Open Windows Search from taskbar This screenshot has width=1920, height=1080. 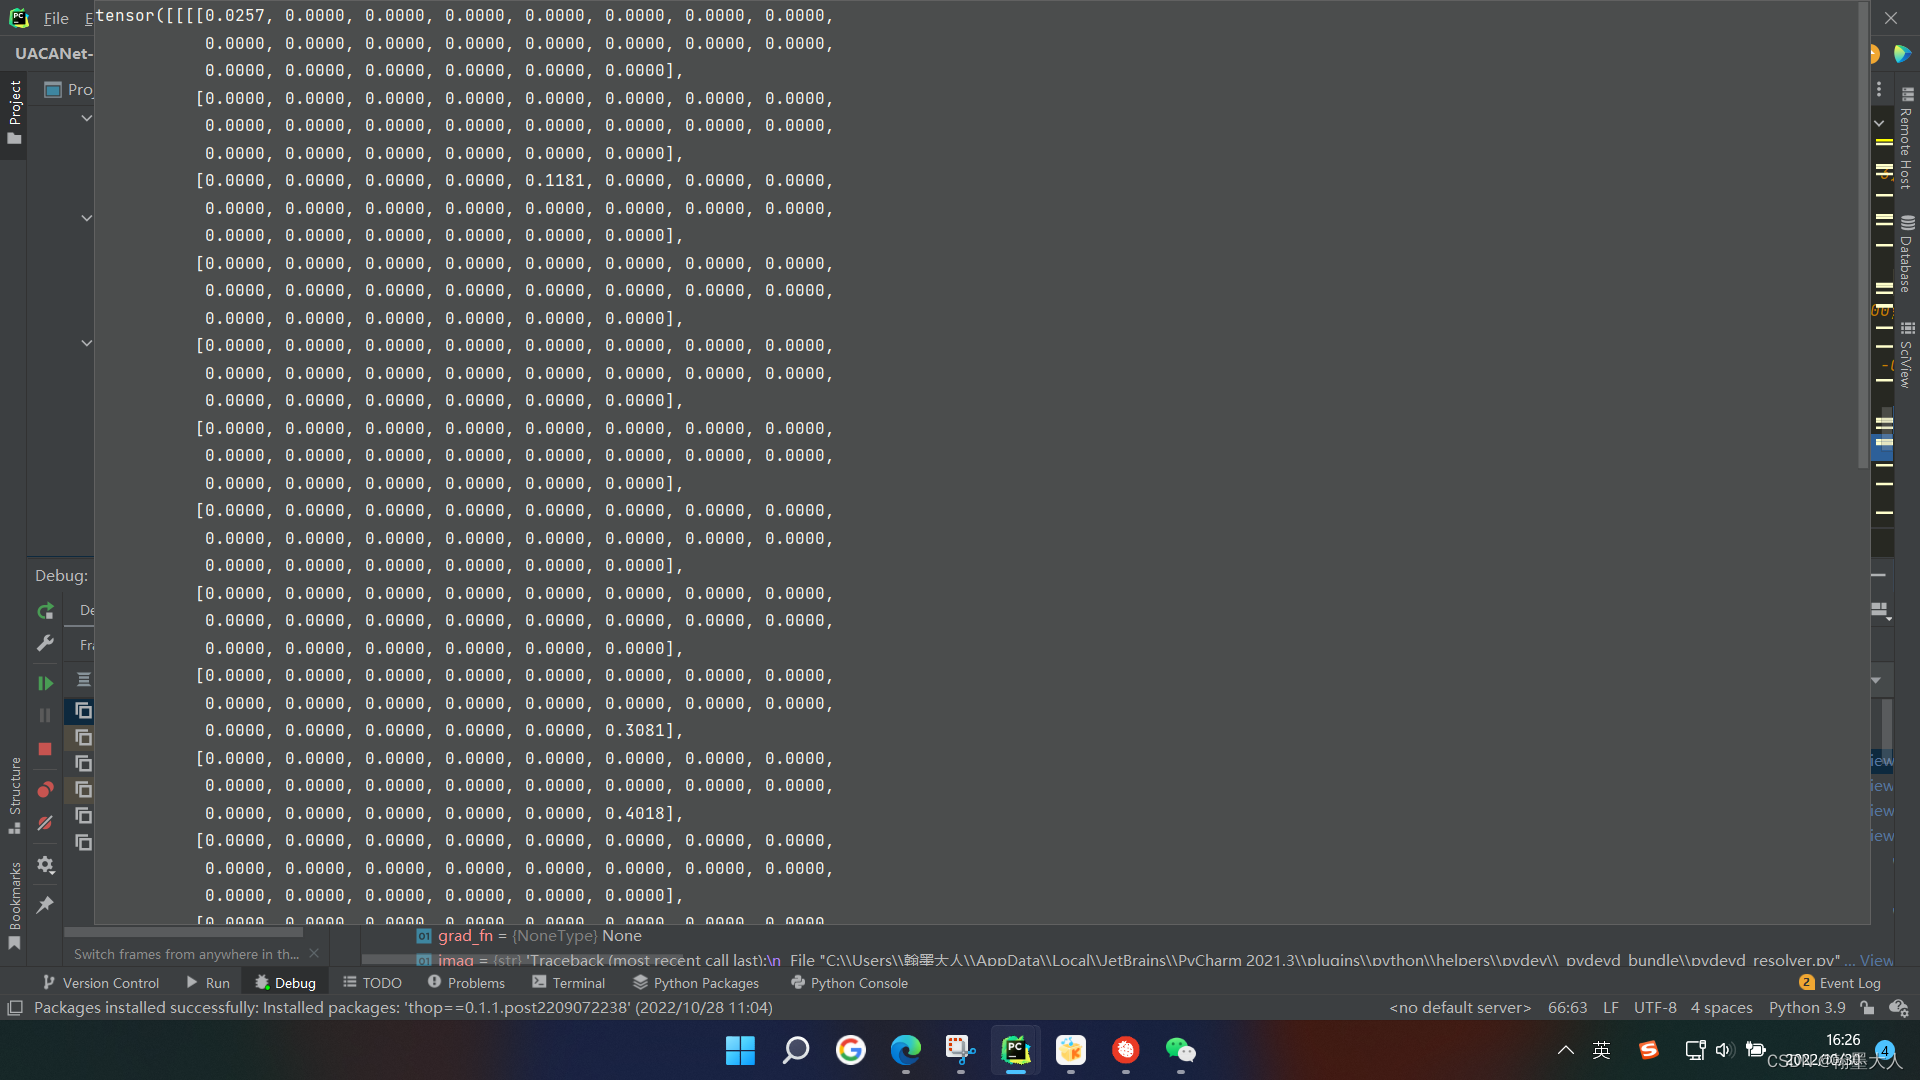pos(795,1051)
